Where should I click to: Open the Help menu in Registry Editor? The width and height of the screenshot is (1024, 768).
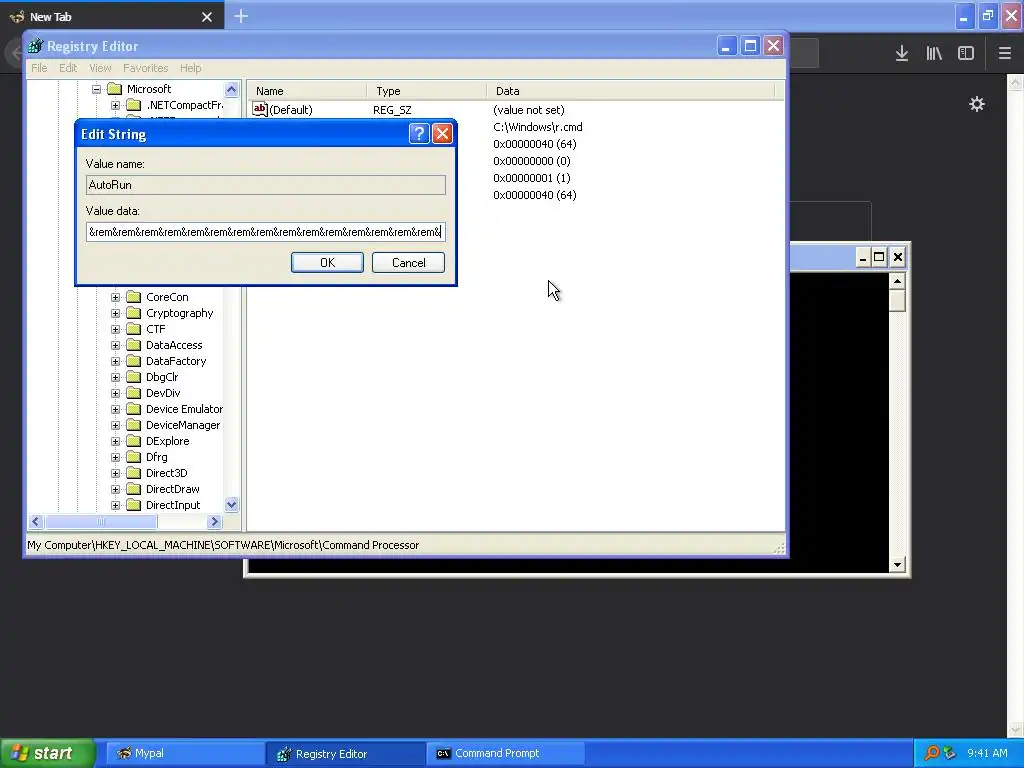191,68
